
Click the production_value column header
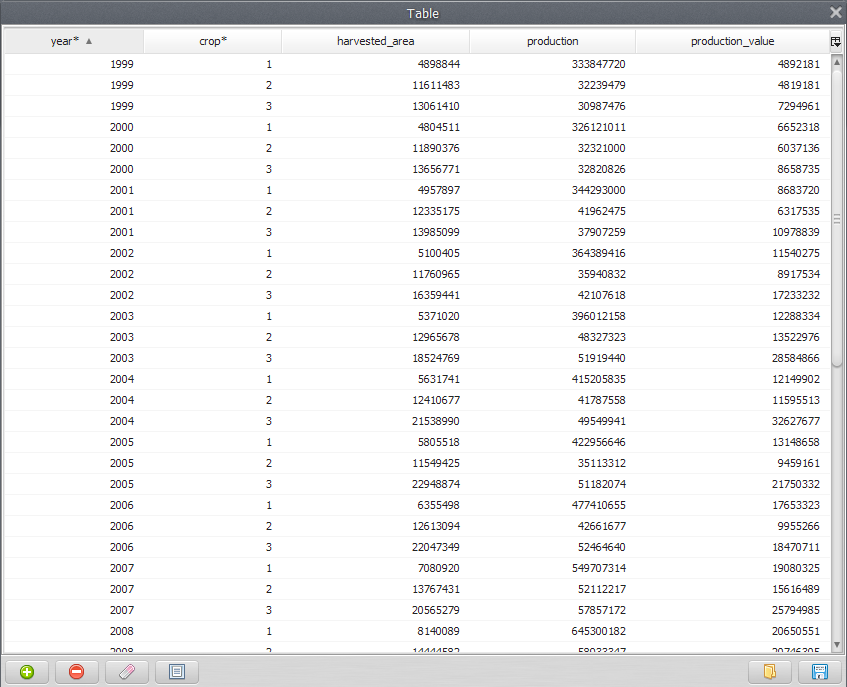point(732,42)
